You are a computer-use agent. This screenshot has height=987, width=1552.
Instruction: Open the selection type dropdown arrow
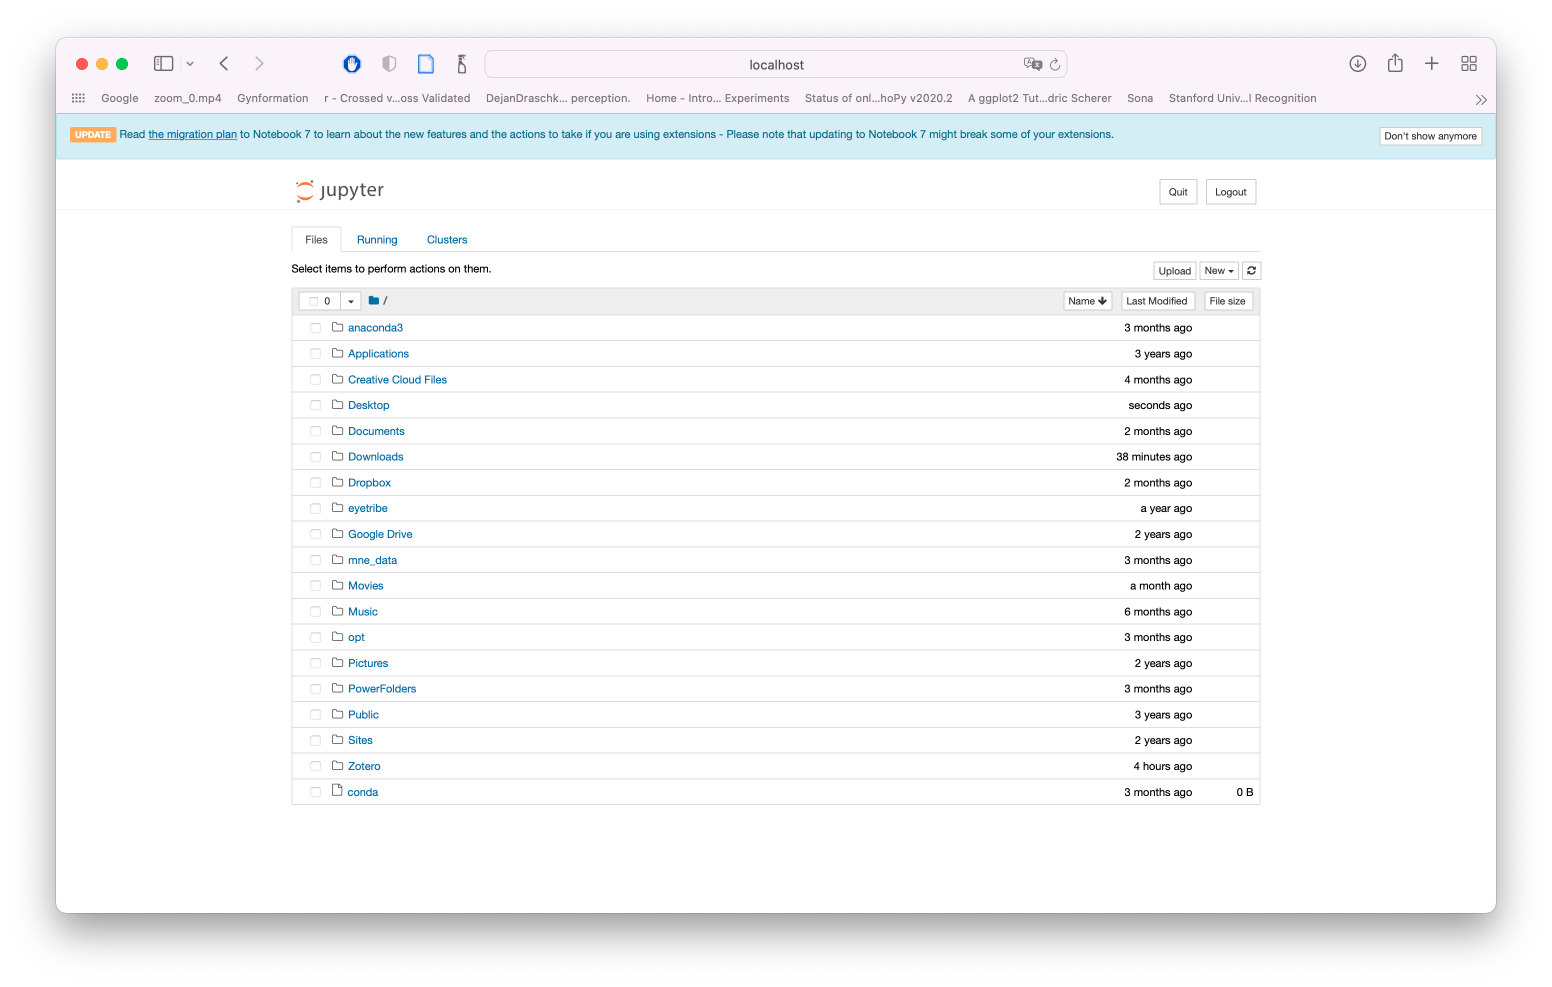click(x=351, y=301)
